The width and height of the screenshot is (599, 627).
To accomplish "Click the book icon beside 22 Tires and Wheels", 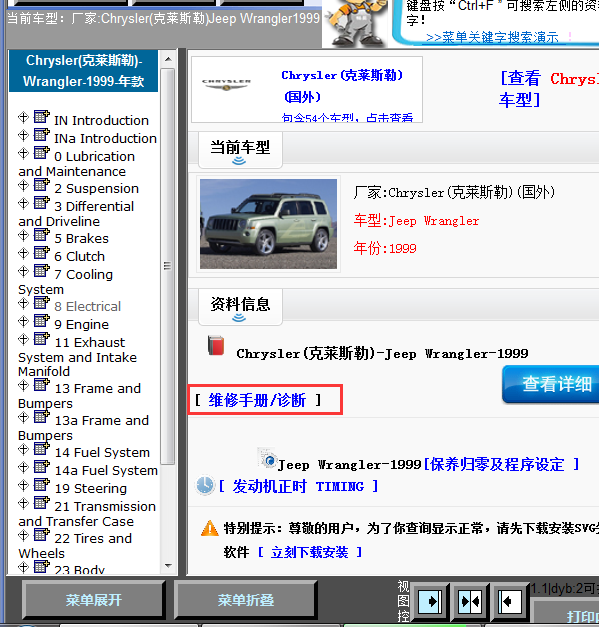I will tap(42, 535).
